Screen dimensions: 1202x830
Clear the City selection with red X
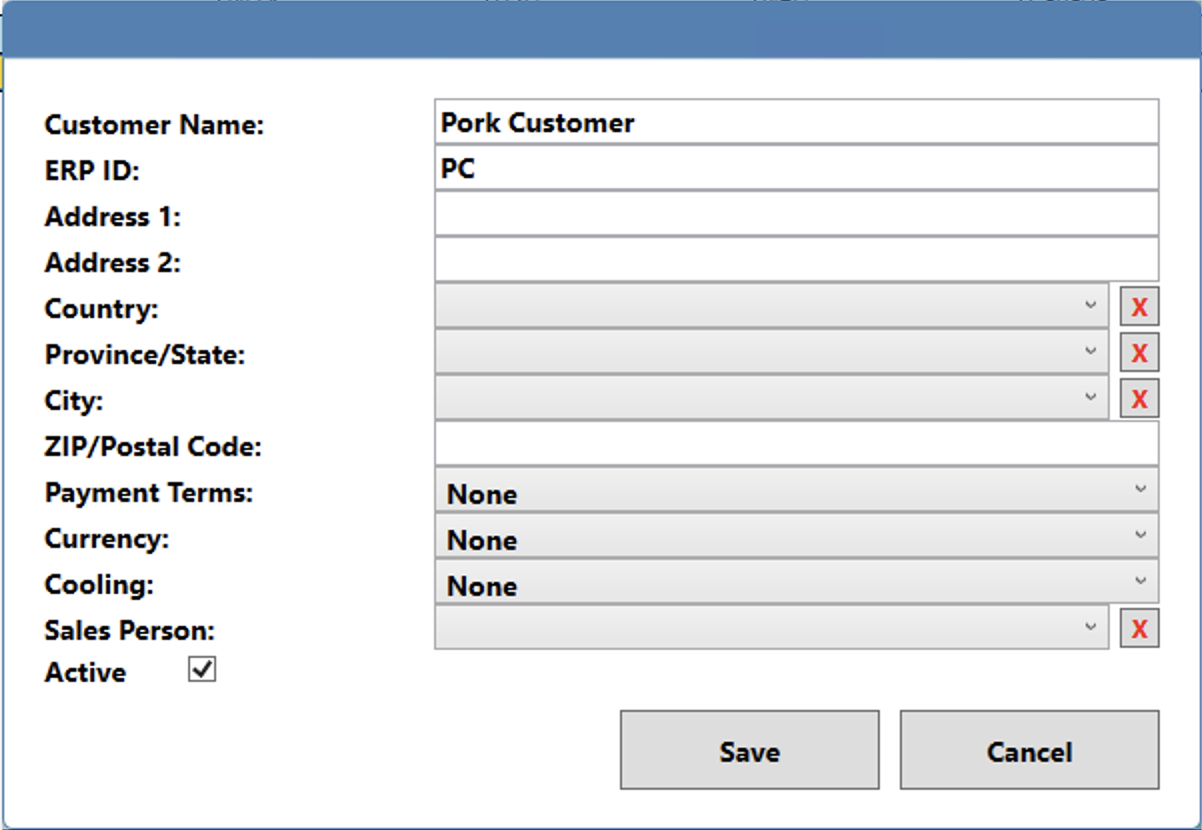(1139, 399)
